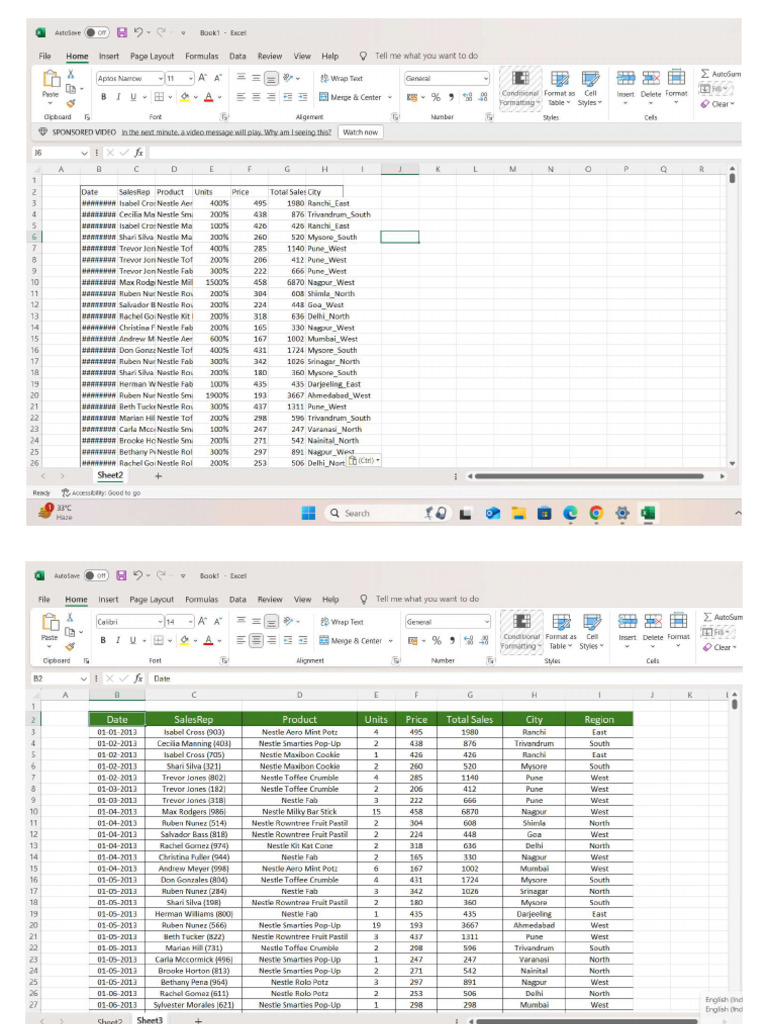This screenshot has width=768, height=1024.
Task: Click the Windows Start button in the taskbar
Action: (x=309, y=514)
